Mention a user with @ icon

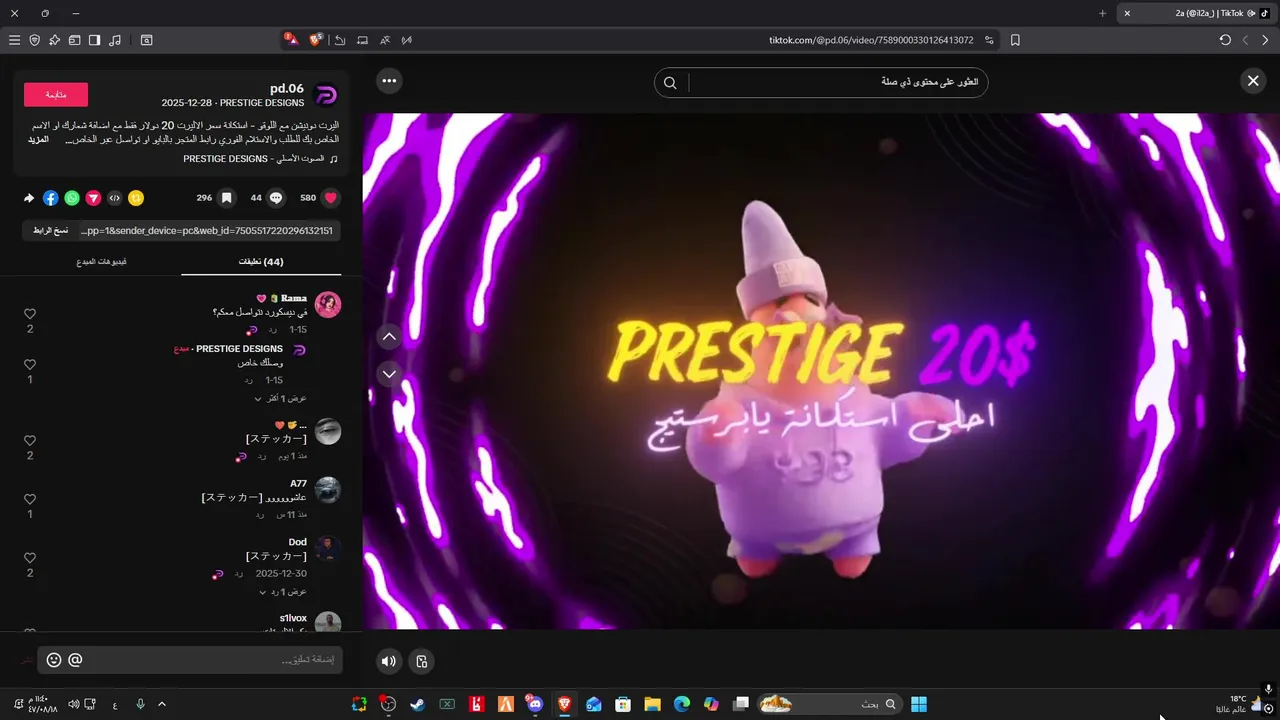[x=75, y=660]
